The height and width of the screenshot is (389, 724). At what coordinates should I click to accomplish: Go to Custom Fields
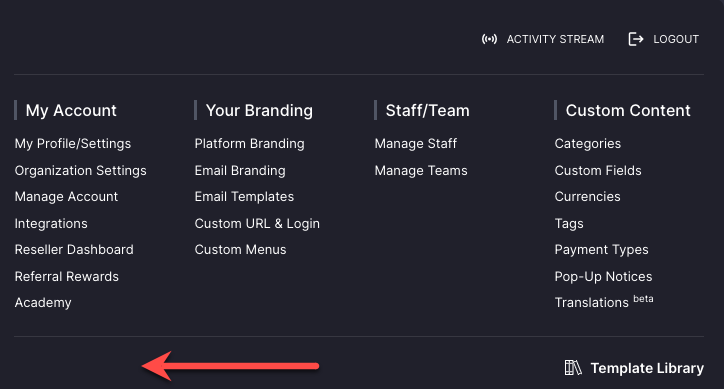[x=598, y=170]
